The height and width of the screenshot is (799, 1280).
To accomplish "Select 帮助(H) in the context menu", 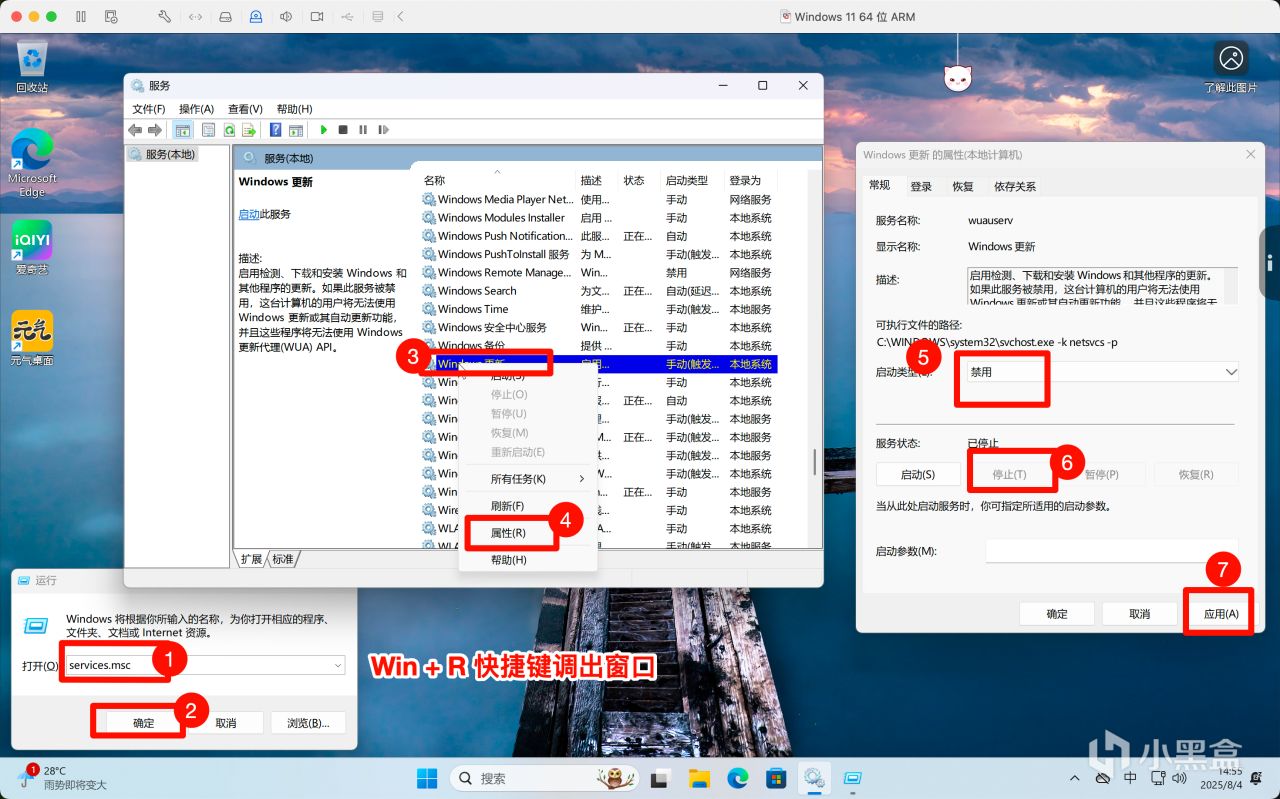I will coord(528,560).
